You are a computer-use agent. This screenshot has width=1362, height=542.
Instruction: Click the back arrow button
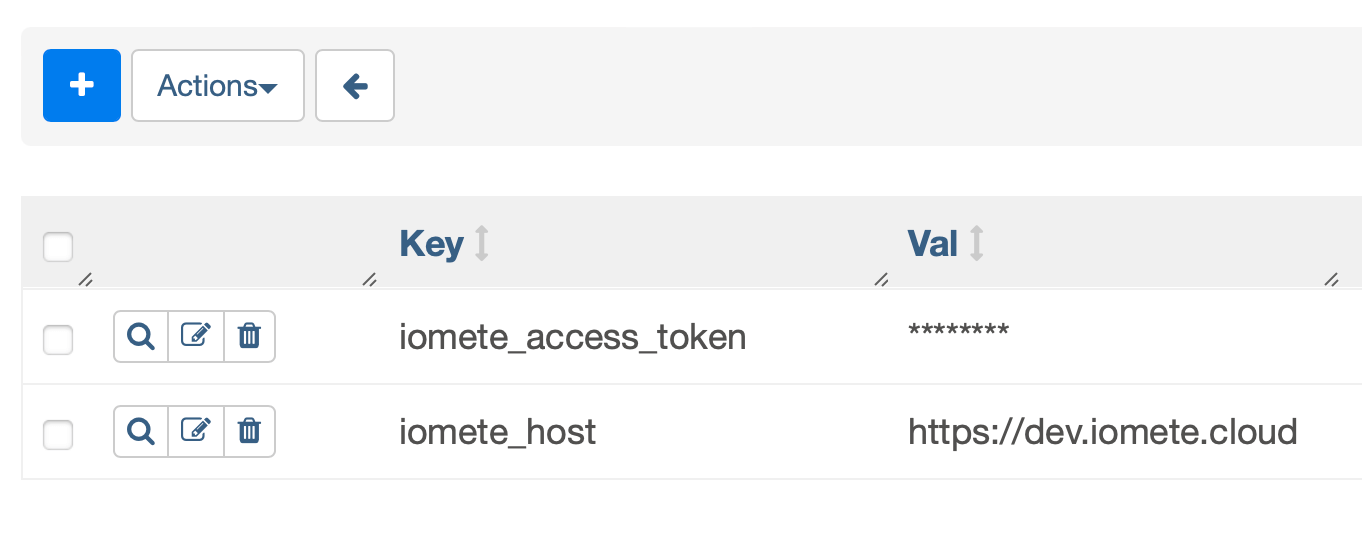click(x=355, y=86)
